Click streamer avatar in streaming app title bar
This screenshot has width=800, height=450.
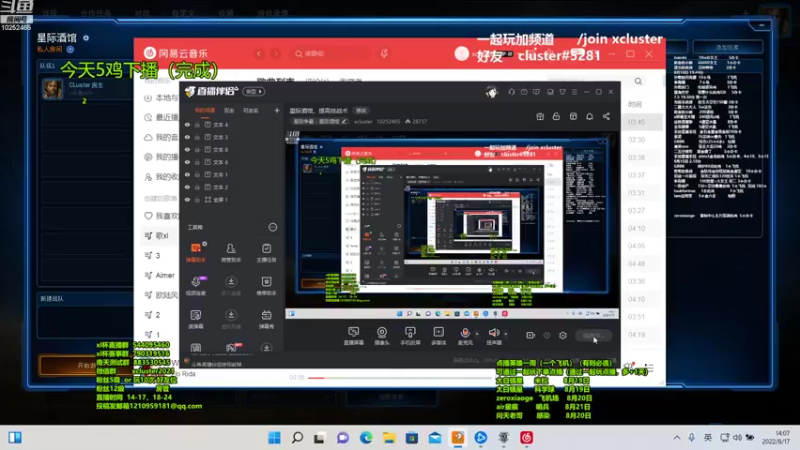[491, 92]
